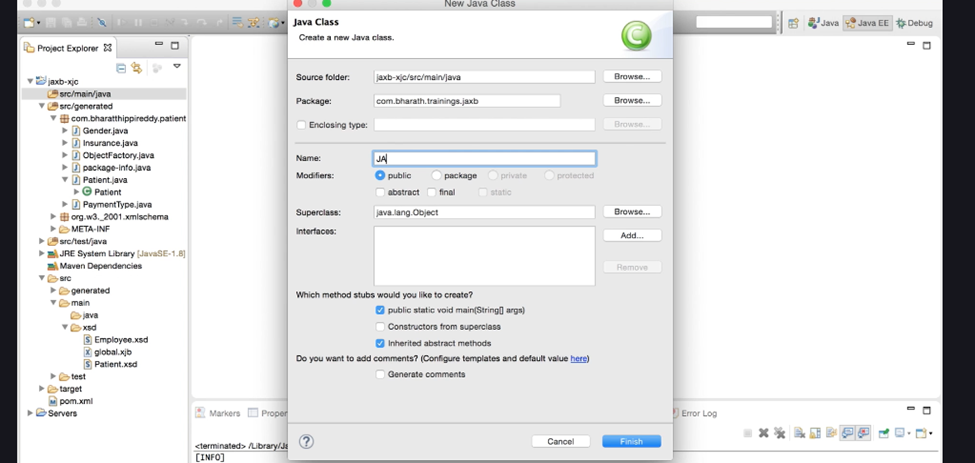Switch to the Debug perspective
This screenshot has height=463, width=975.
coord(915,23)
